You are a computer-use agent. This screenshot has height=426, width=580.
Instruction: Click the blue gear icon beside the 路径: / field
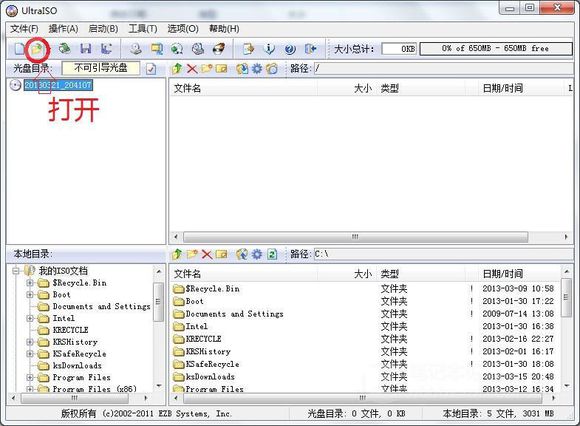257,68
